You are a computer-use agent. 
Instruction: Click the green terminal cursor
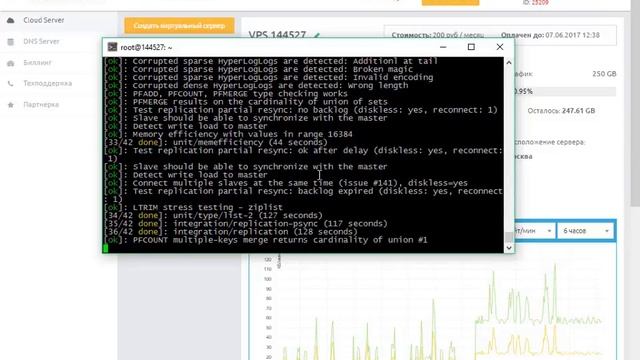[x=106, y=248]
